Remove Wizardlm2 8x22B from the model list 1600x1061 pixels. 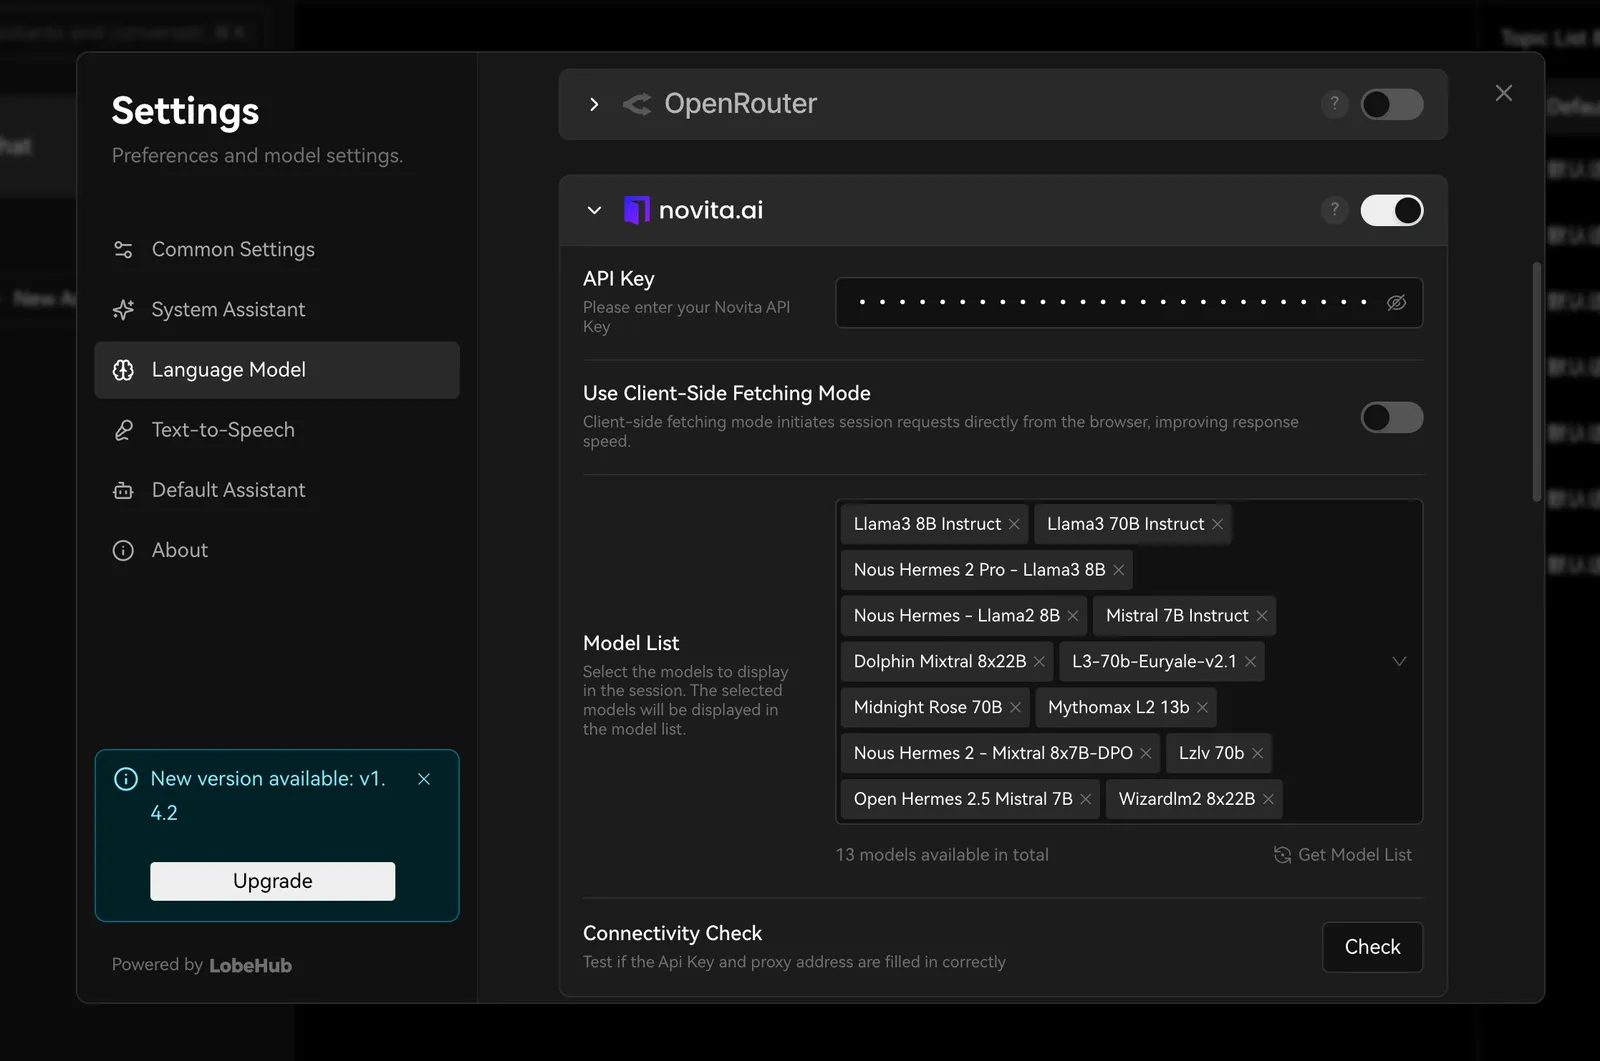(x=1268, y=799)
